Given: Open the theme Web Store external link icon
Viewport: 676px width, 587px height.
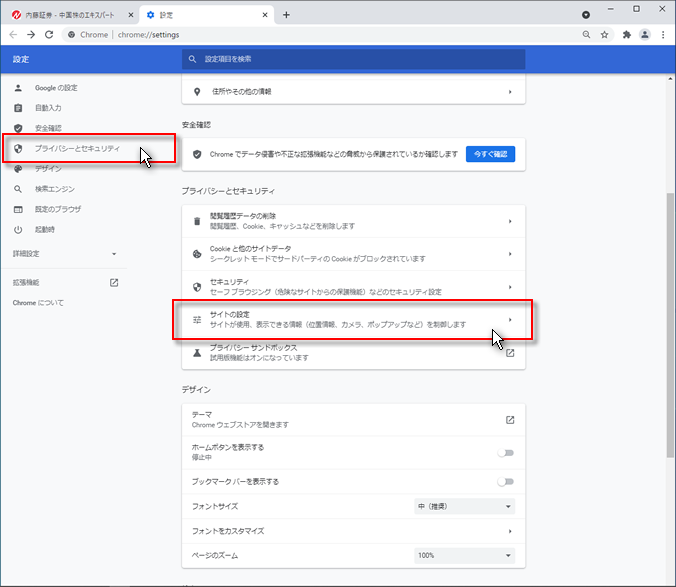Looking at the screenshot, I should click(509, 419).
